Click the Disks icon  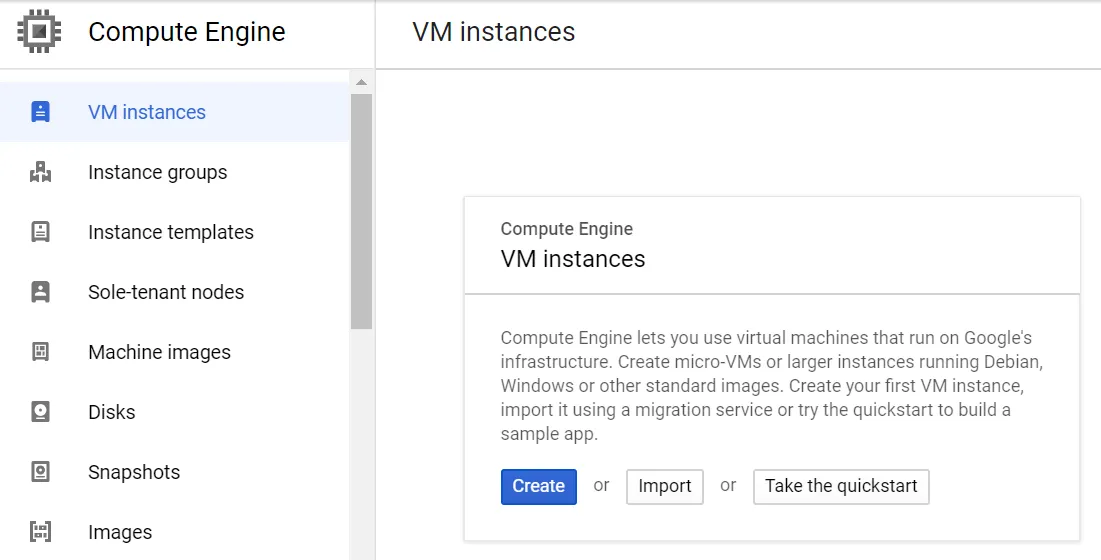41,412
